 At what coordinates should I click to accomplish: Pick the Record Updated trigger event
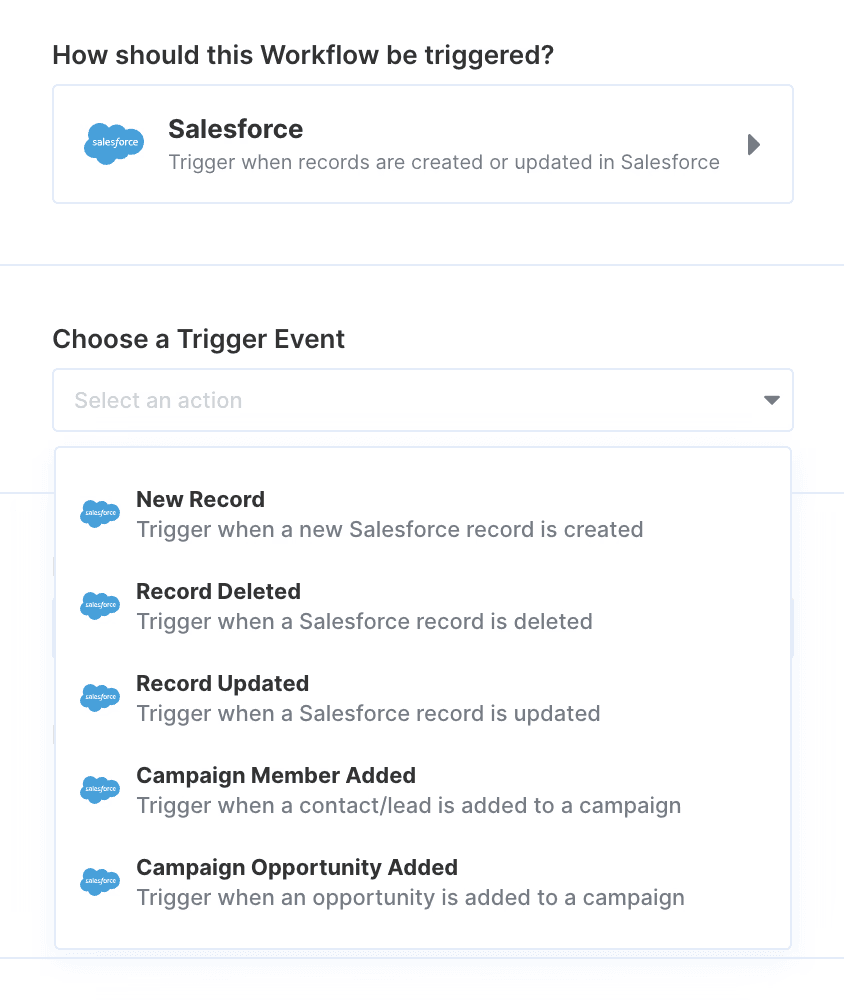pyautogui.click(x=222, y=684)
